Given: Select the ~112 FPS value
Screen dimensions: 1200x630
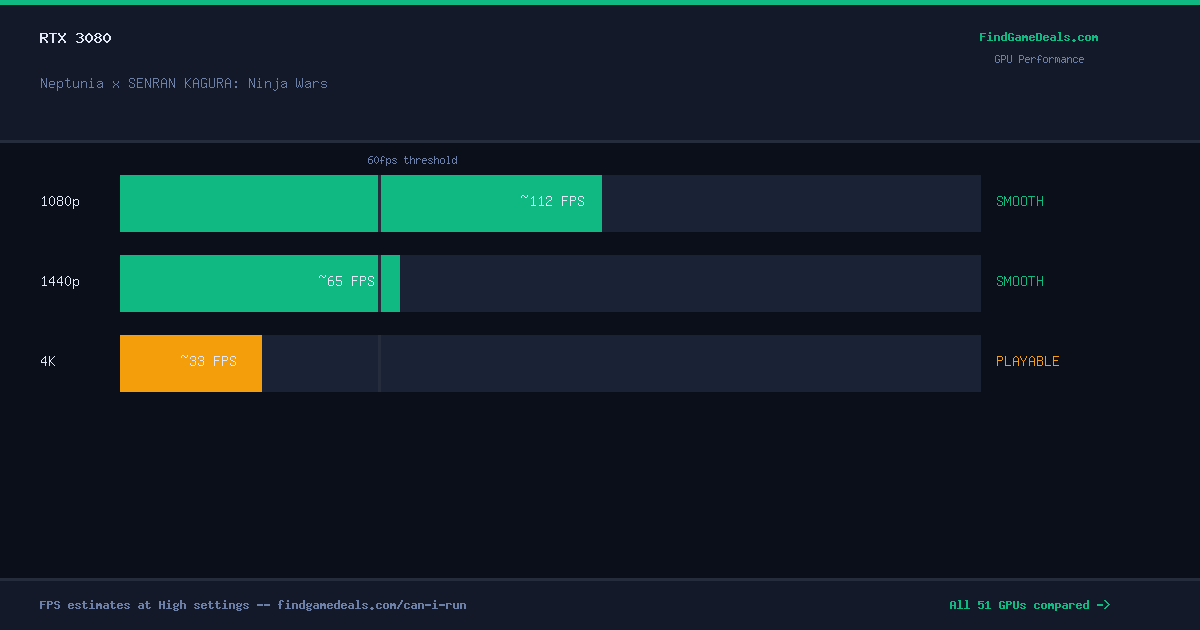Looking at the screenshot, I should [x=552, y=201].
